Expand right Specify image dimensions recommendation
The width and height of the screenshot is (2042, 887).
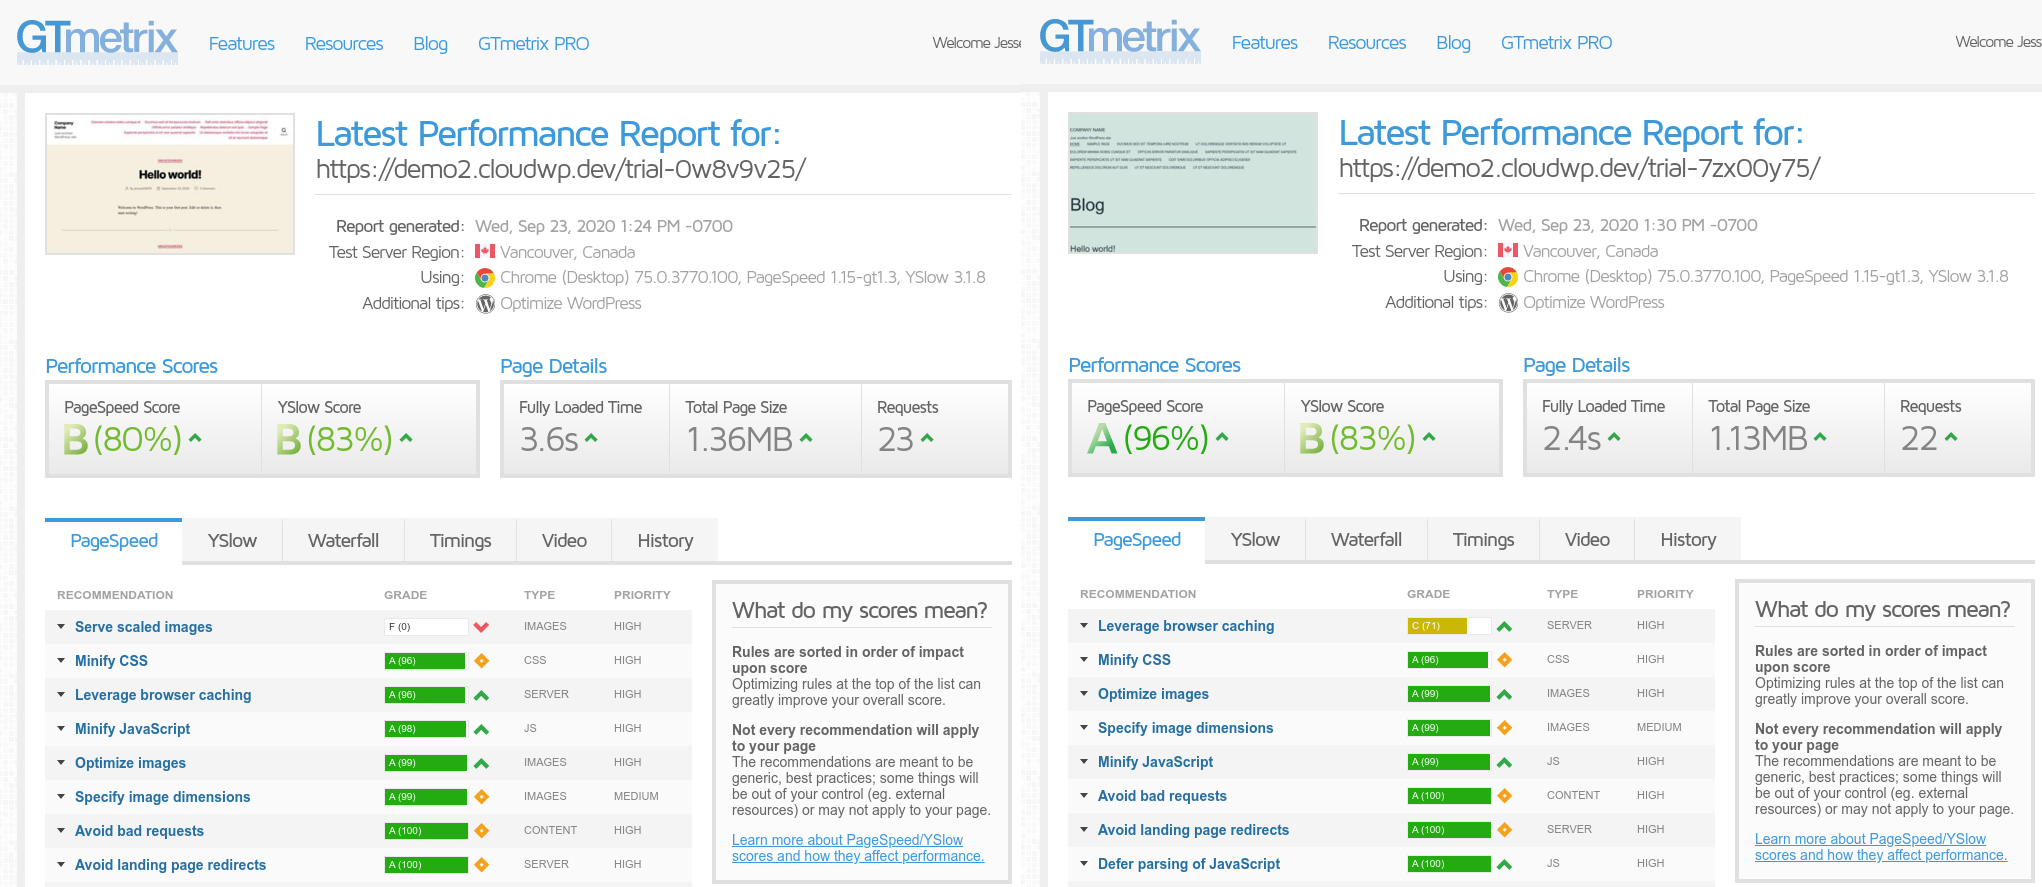(1084, 728)
